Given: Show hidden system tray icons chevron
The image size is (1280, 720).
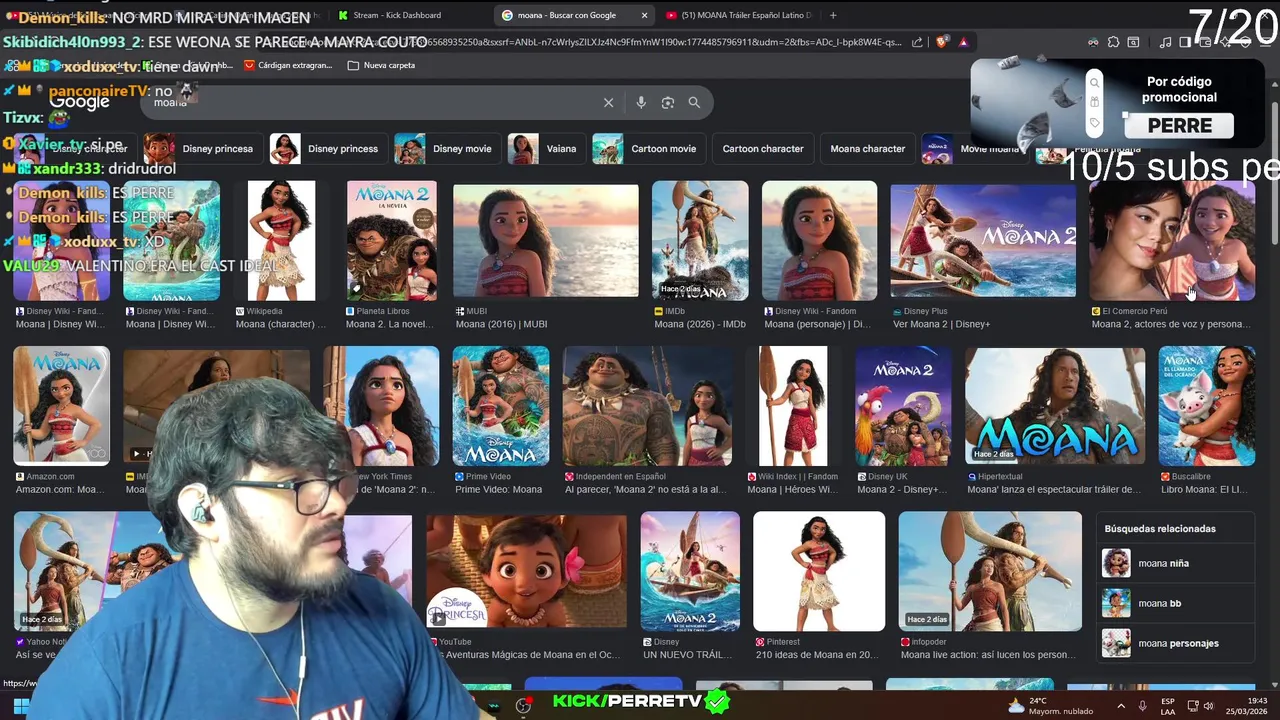Looking at the screenshot, I should [x=1121, y=706].
